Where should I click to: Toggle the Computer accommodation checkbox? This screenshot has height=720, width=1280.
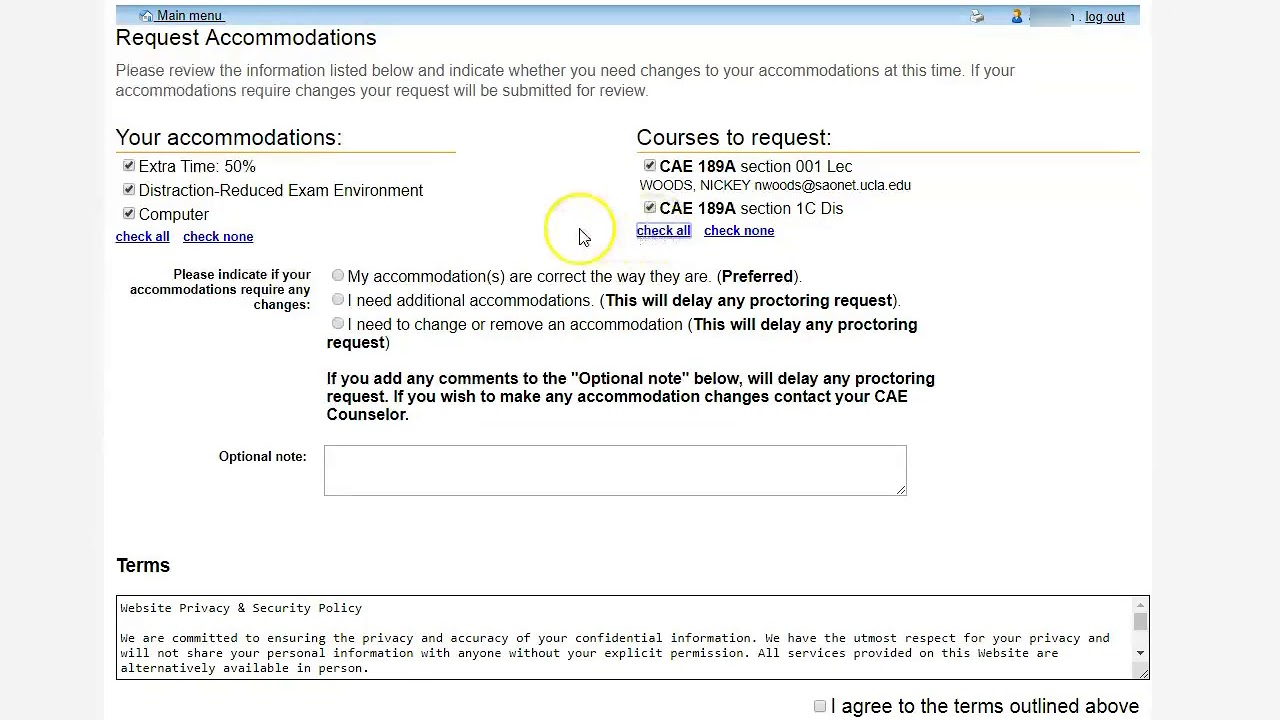pyautogui.click(x=129, y=213)
